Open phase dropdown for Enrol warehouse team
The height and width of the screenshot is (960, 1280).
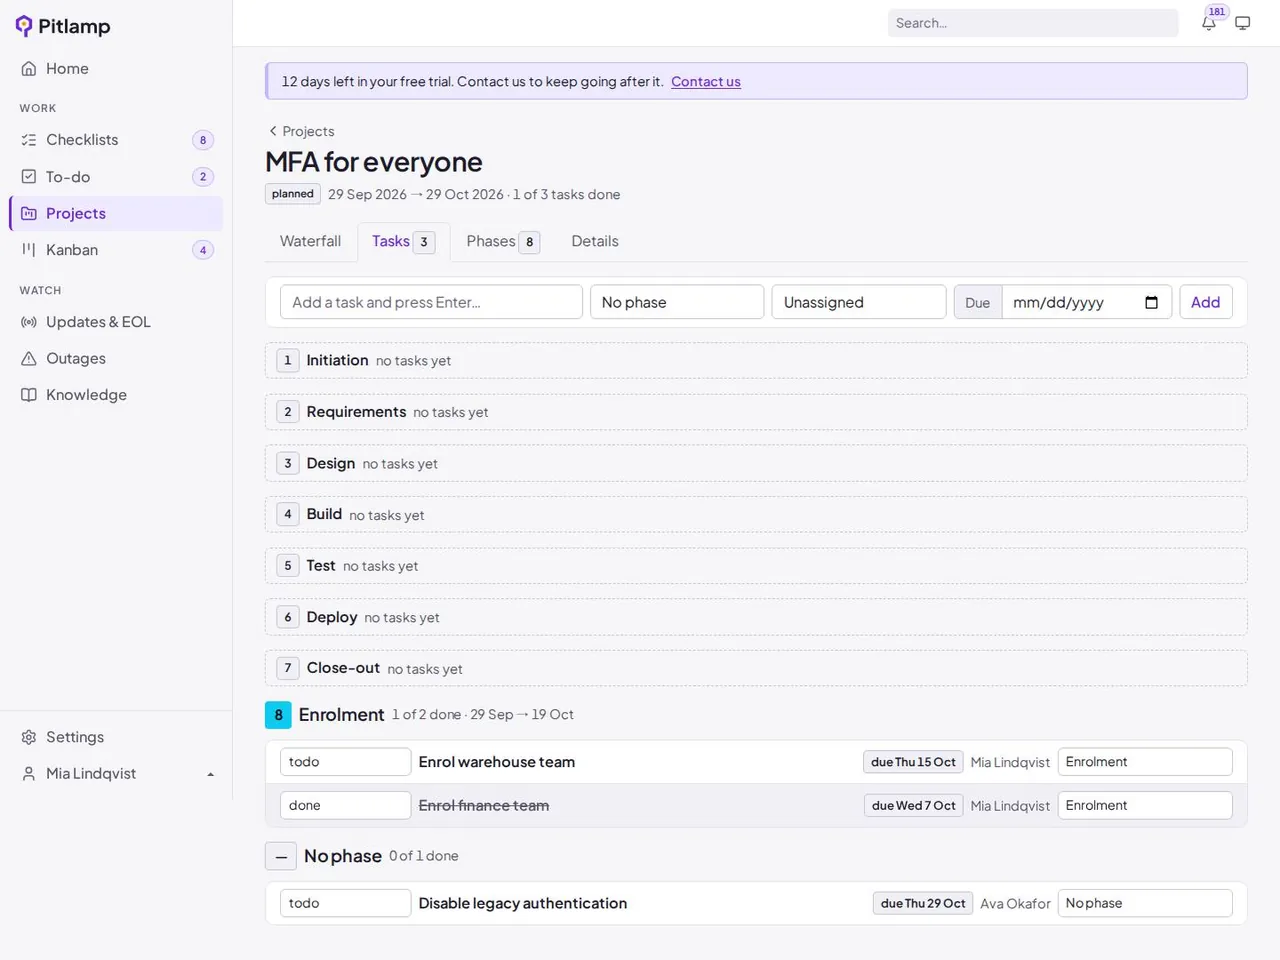pos(1145,762)
